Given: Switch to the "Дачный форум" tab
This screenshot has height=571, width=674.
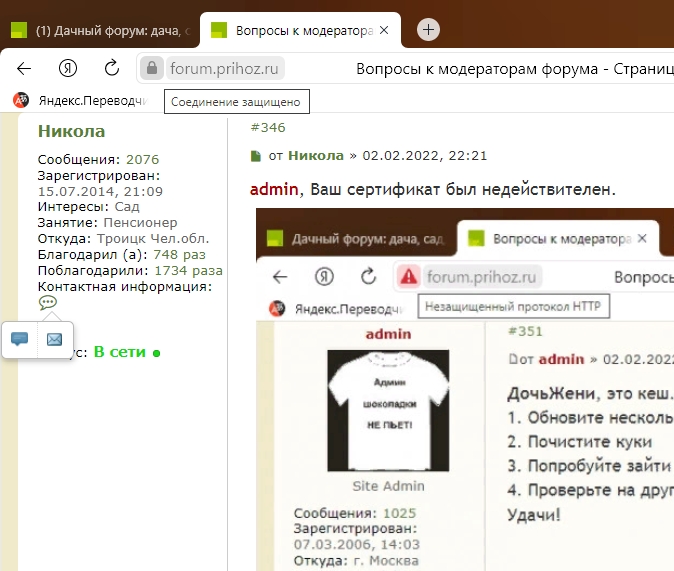Looking at the screenshot, I should [100, 30].
